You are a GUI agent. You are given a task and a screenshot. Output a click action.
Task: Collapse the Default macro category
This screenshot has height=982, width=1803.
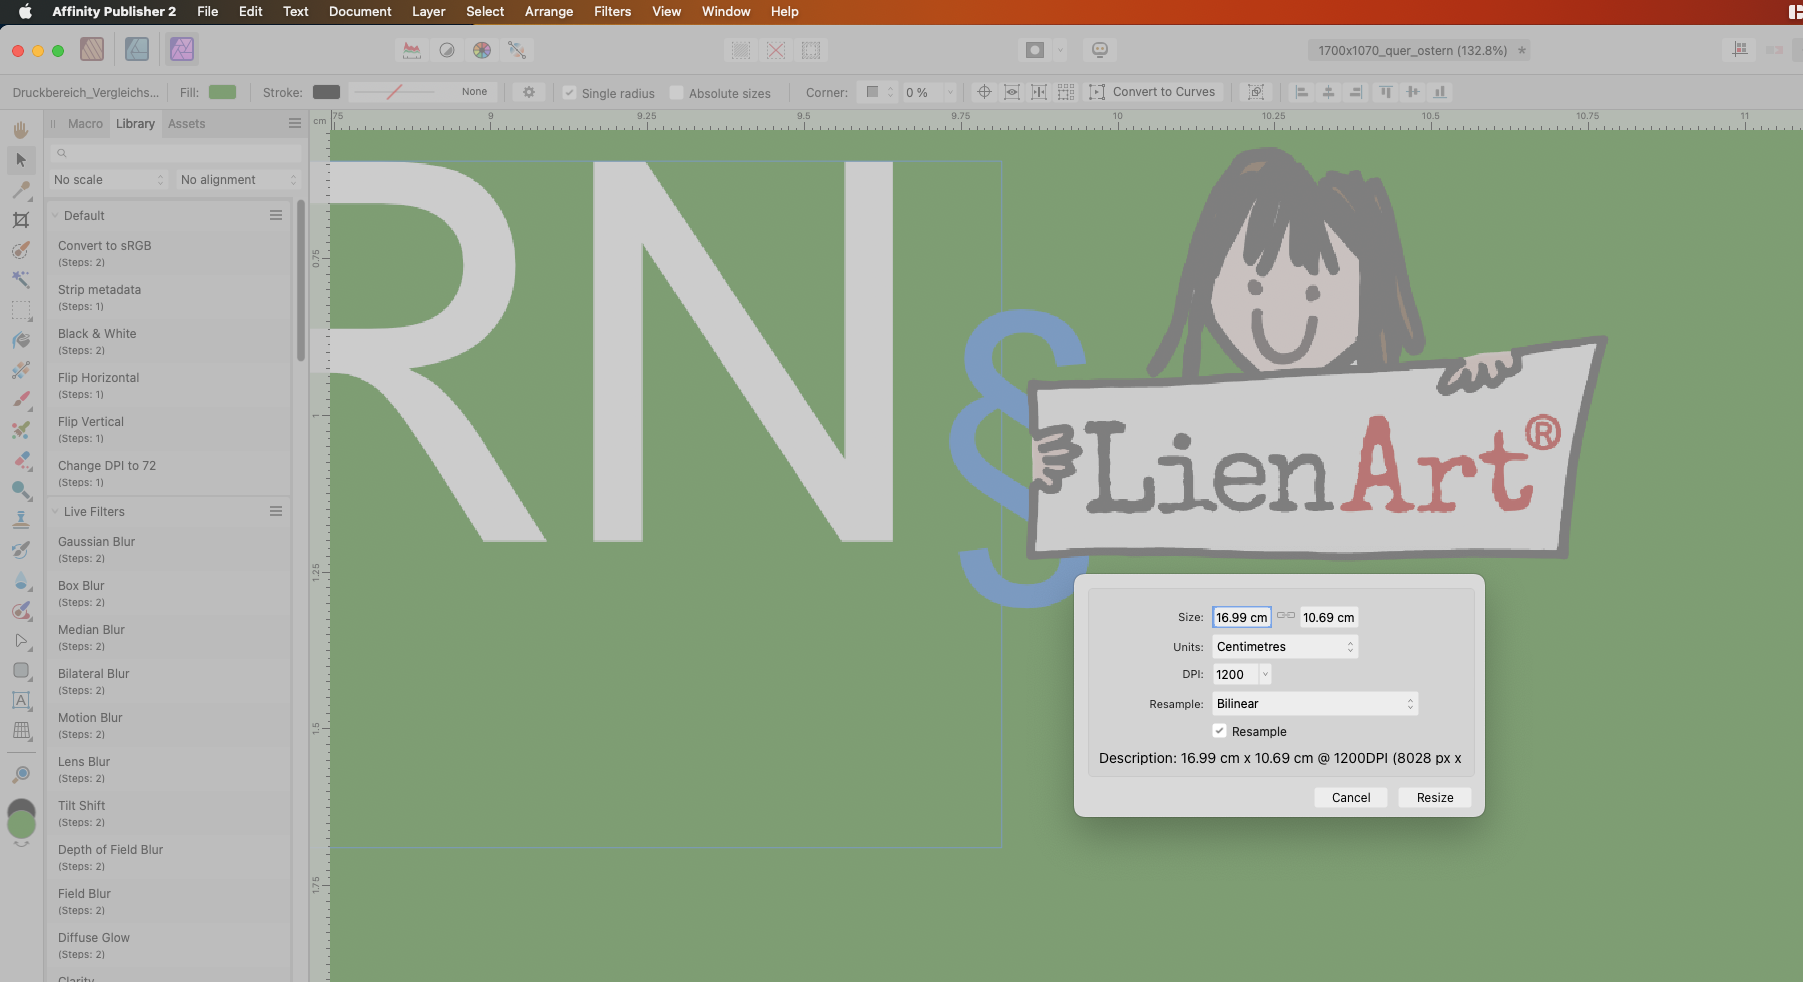pos(56,216)
